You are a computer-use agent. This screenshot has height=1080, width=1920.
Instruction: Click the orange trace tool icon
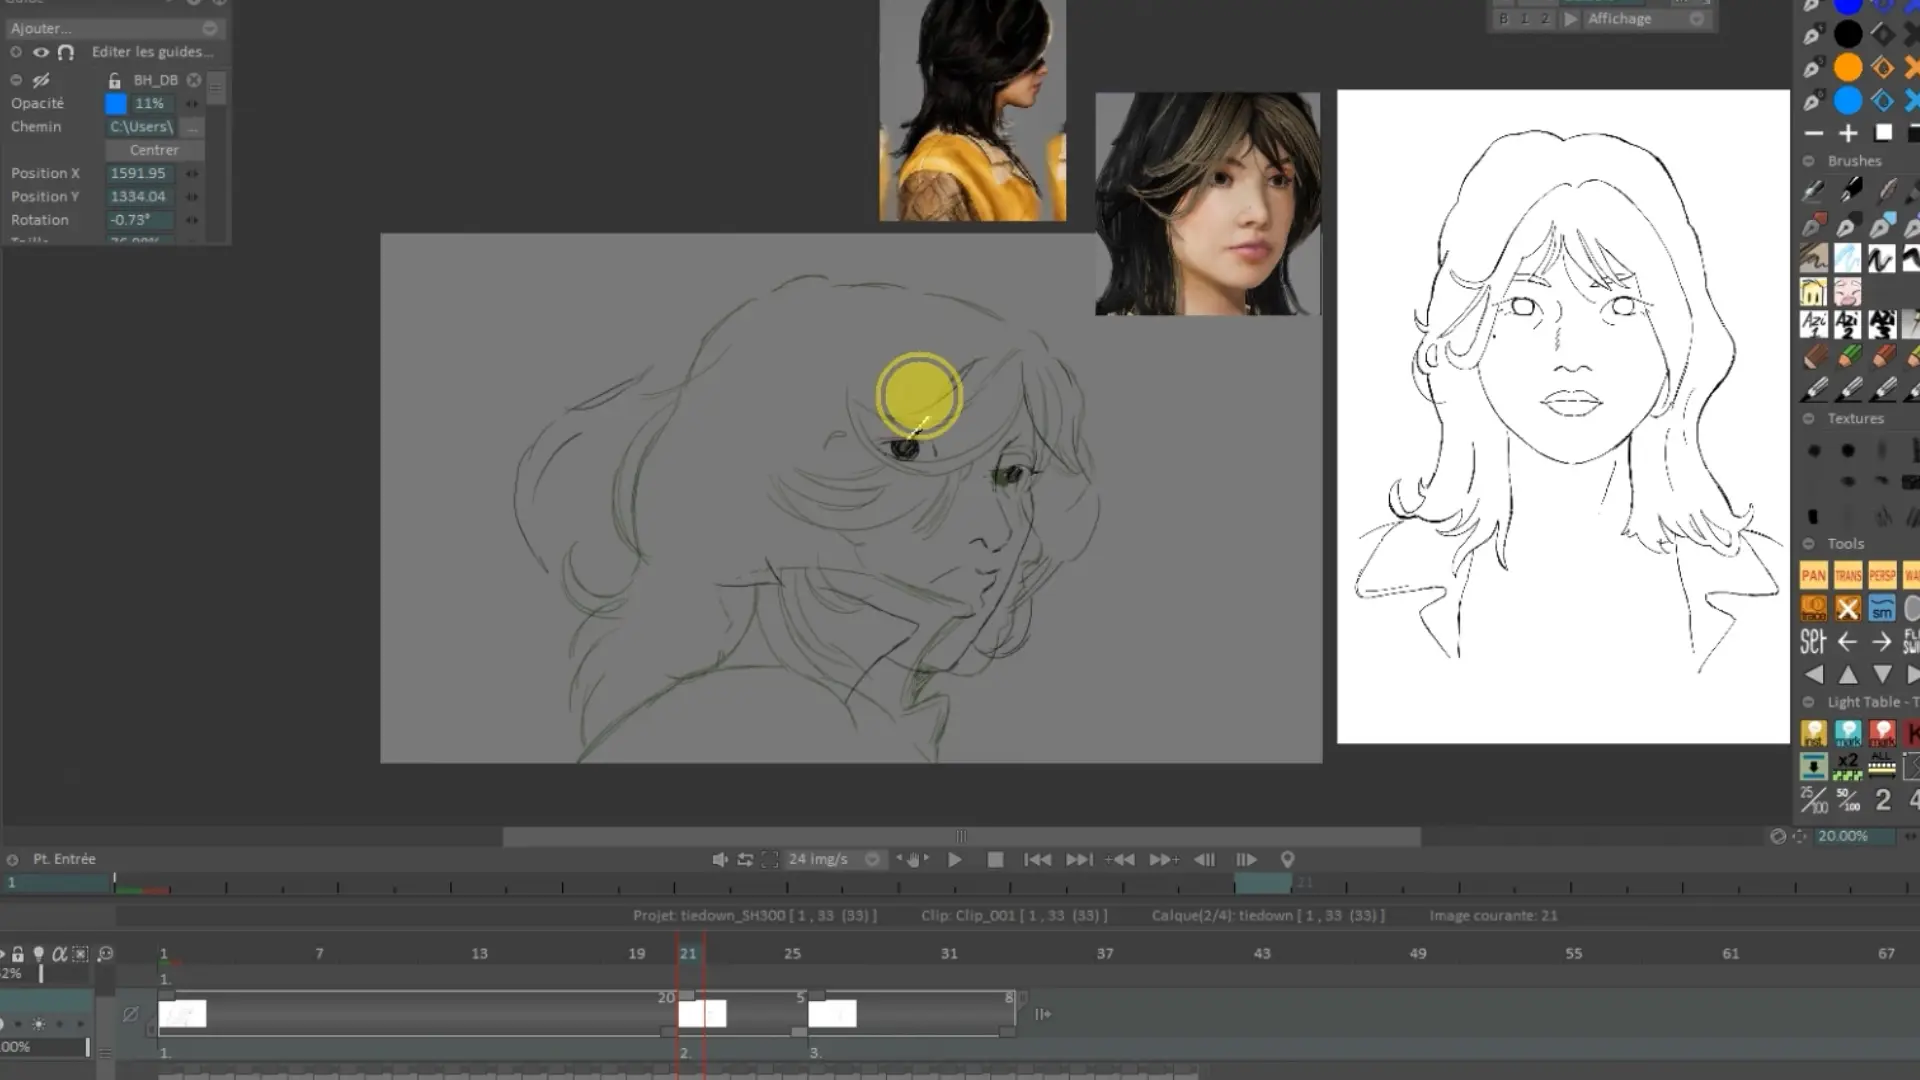point(1813,609)
